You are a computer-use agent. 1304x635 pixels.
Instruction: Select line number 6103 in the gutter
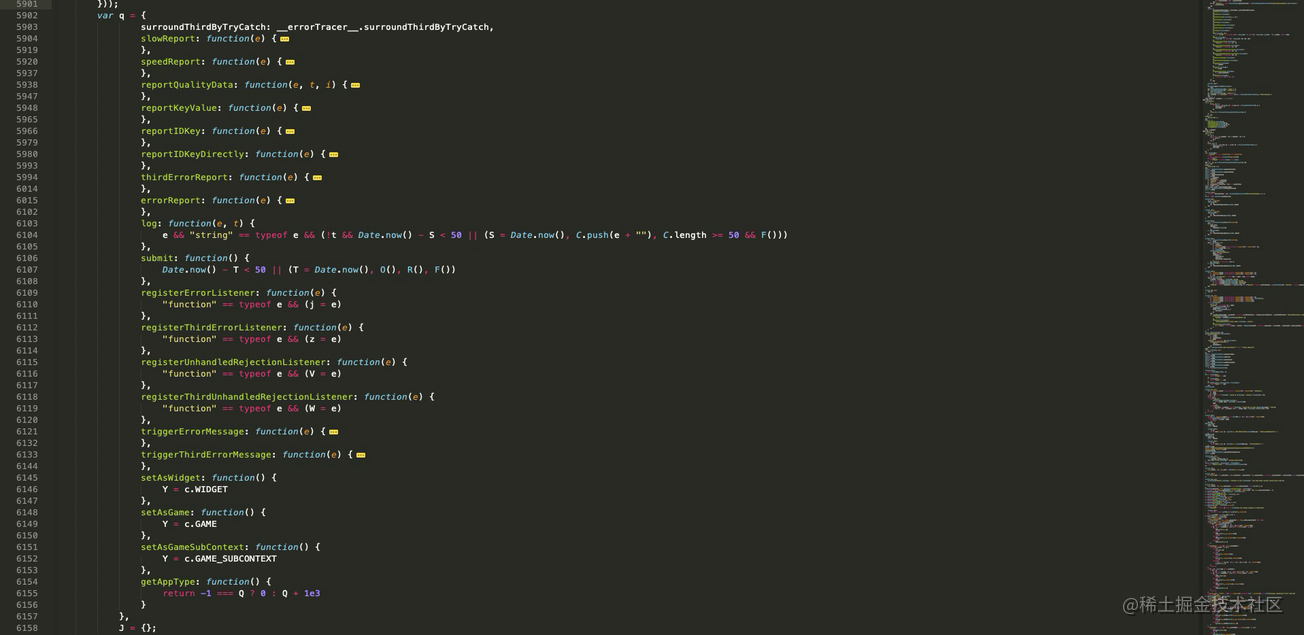pos(27,224)
